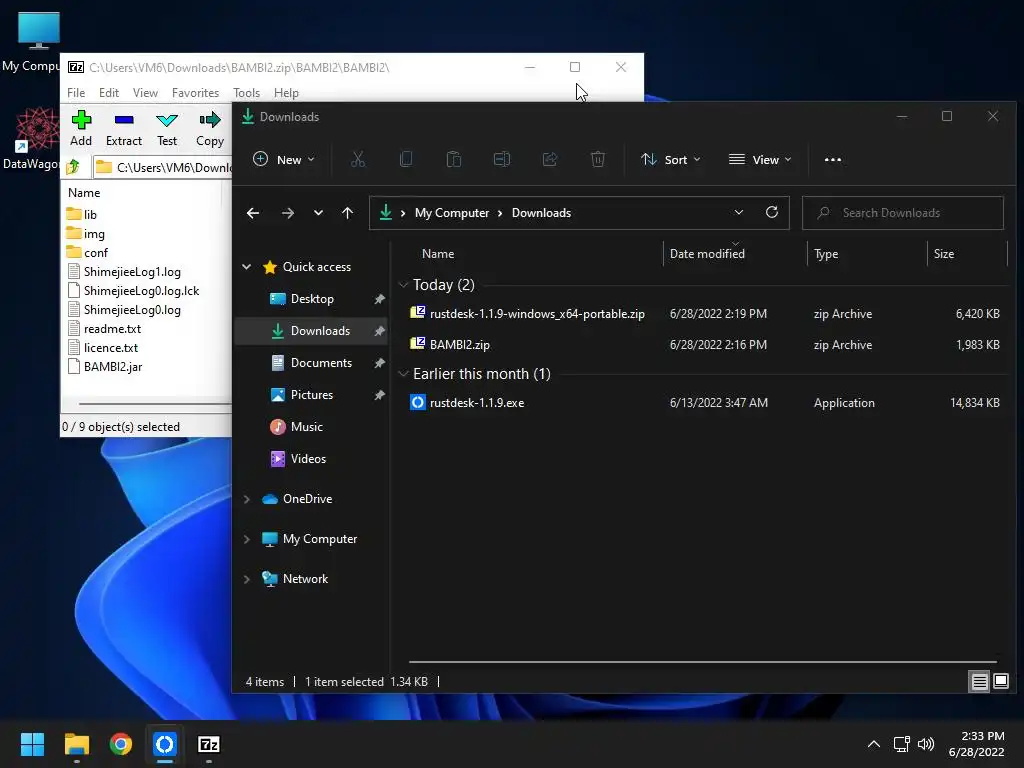Viewport: 1024px width, 768px height.
Task: Navigate forward in File Explorer
Action: [x=287, y=213]
